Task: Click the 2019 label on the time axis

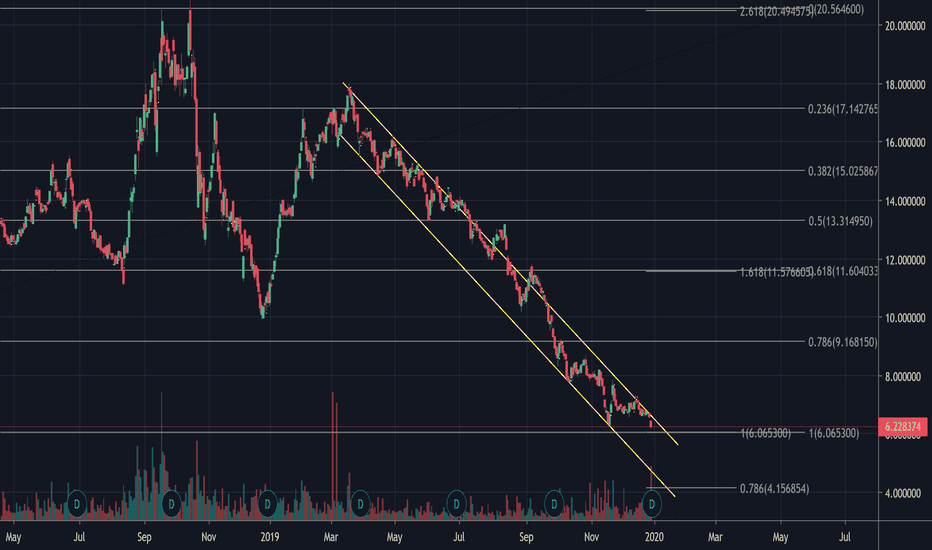Action: (x=270, y=537)
